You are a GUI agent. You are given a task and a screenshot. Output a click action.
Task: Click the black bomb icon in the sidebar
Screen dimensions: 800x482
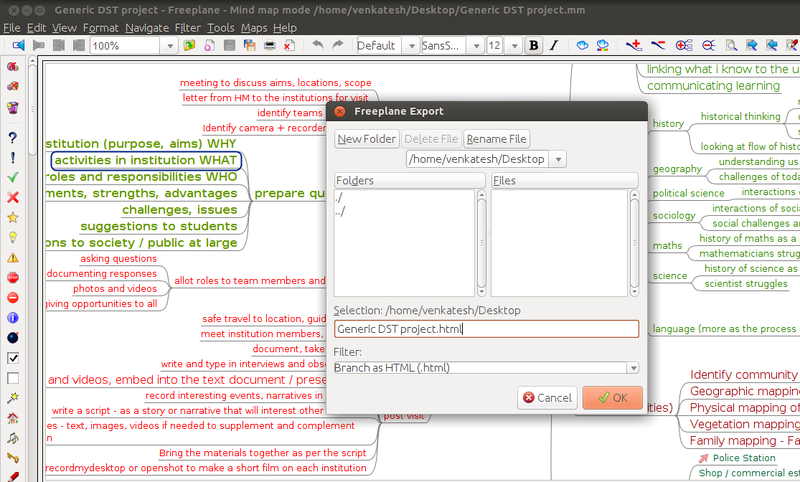(13, 338)
